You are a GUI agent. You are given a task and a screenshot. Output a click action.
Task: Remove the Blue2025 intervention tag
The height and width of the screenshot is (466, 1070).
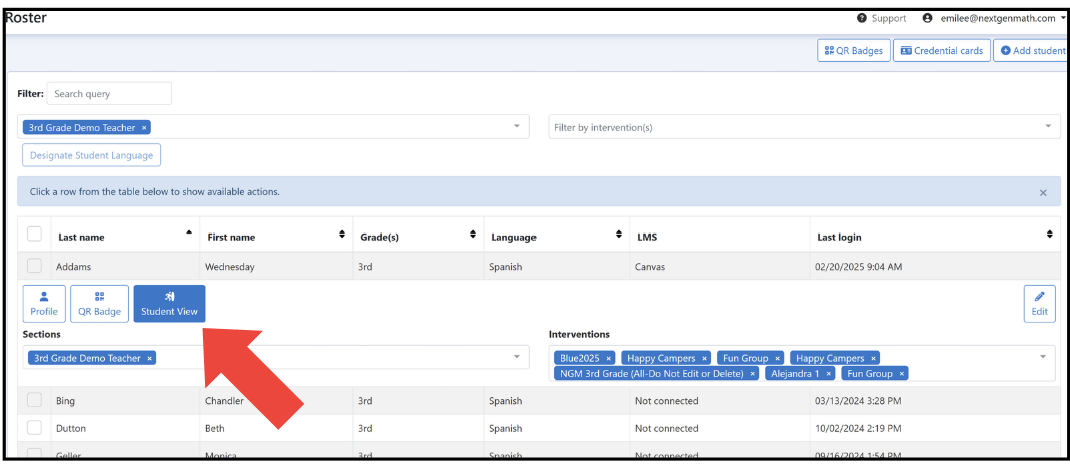click(608, 358)
